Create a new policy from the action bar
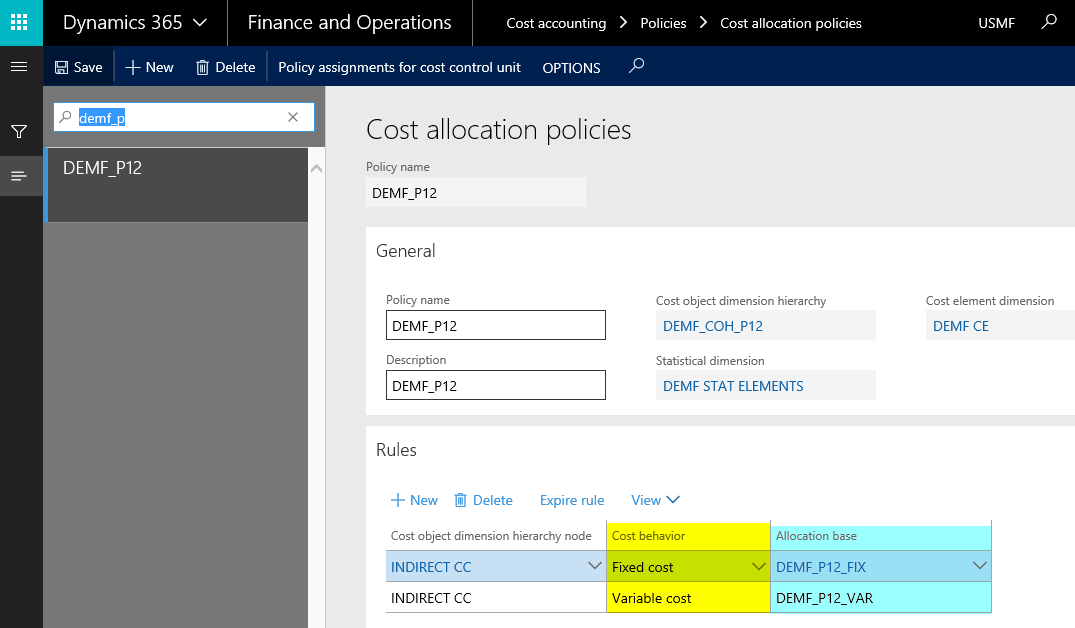Viewport: 1075px width, 628px height. [x=149, y=67]
